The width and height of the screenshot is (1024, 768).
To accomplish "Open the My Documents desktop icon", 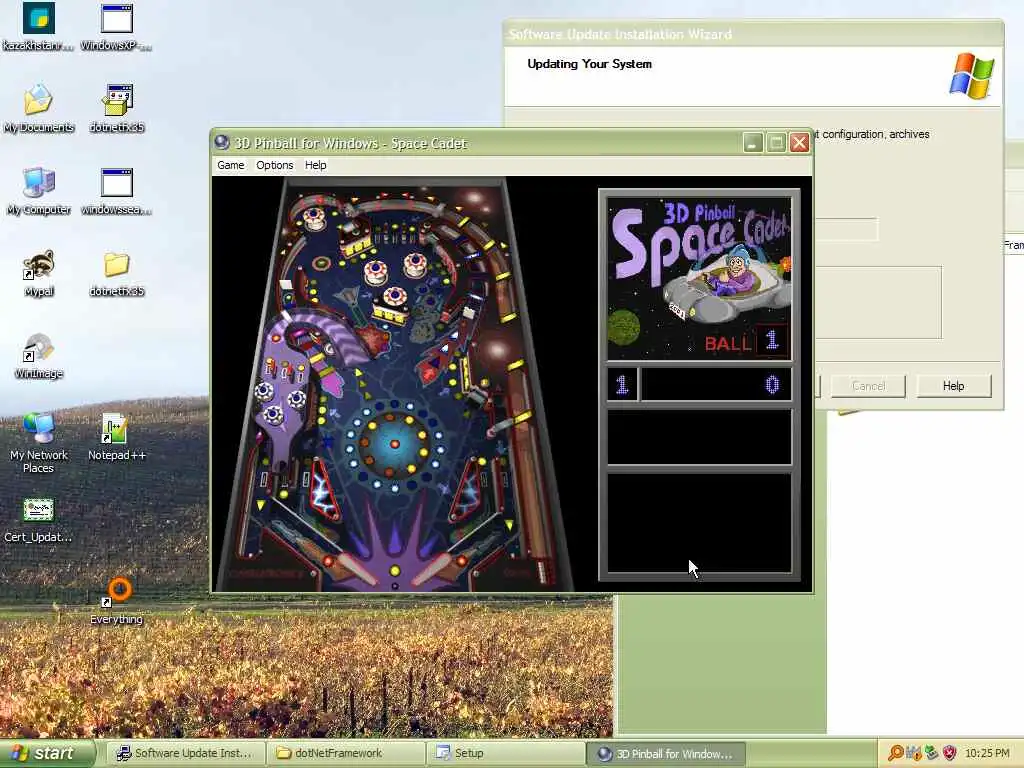I will click(x=39, y=109).
